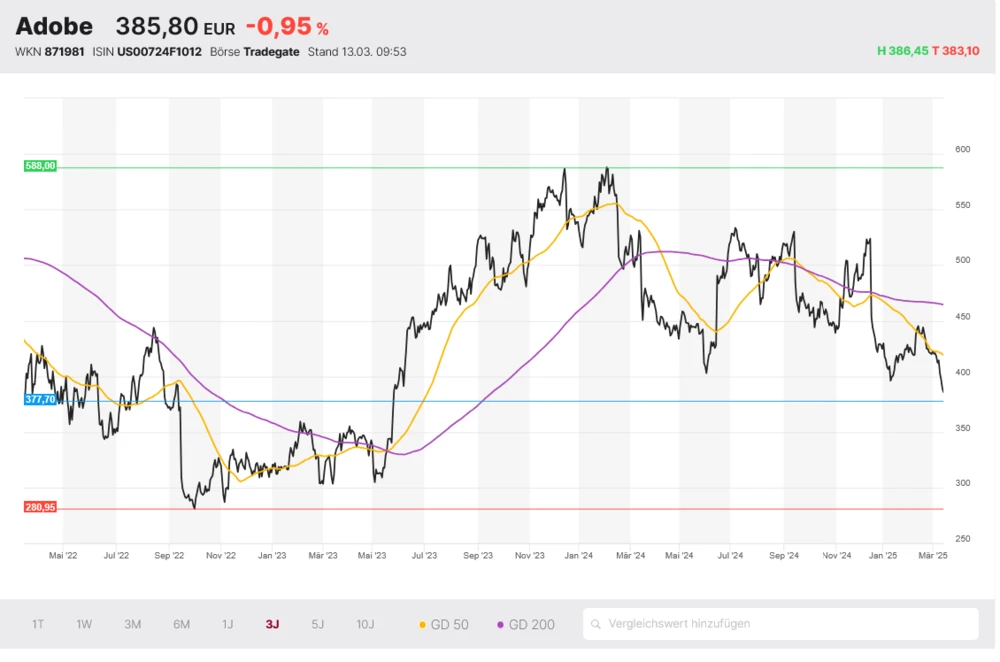Show the 6M chart period

181,624
